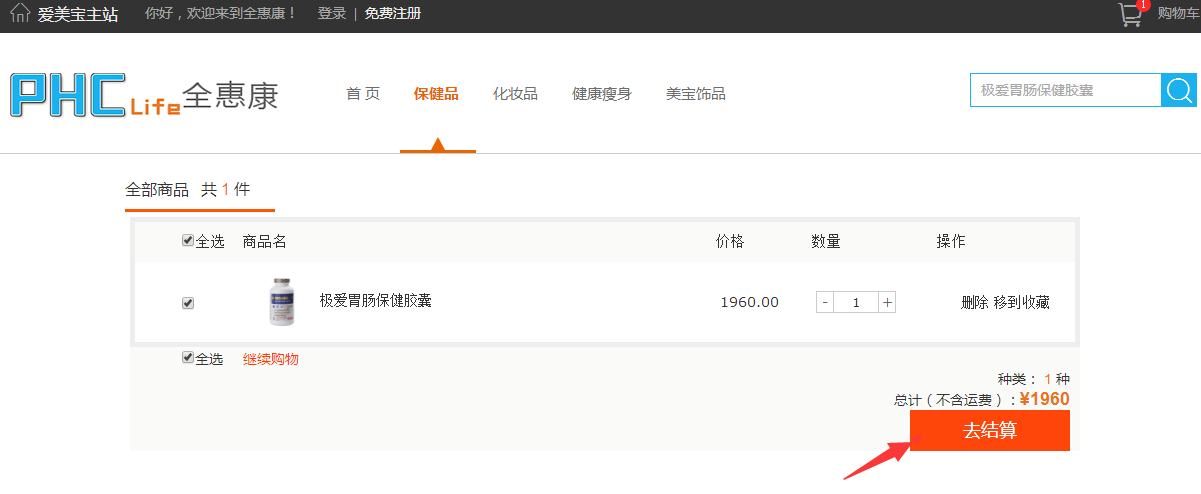Click the price 1960.00 text
This screenshot has width=1201, height=494.
750,302
